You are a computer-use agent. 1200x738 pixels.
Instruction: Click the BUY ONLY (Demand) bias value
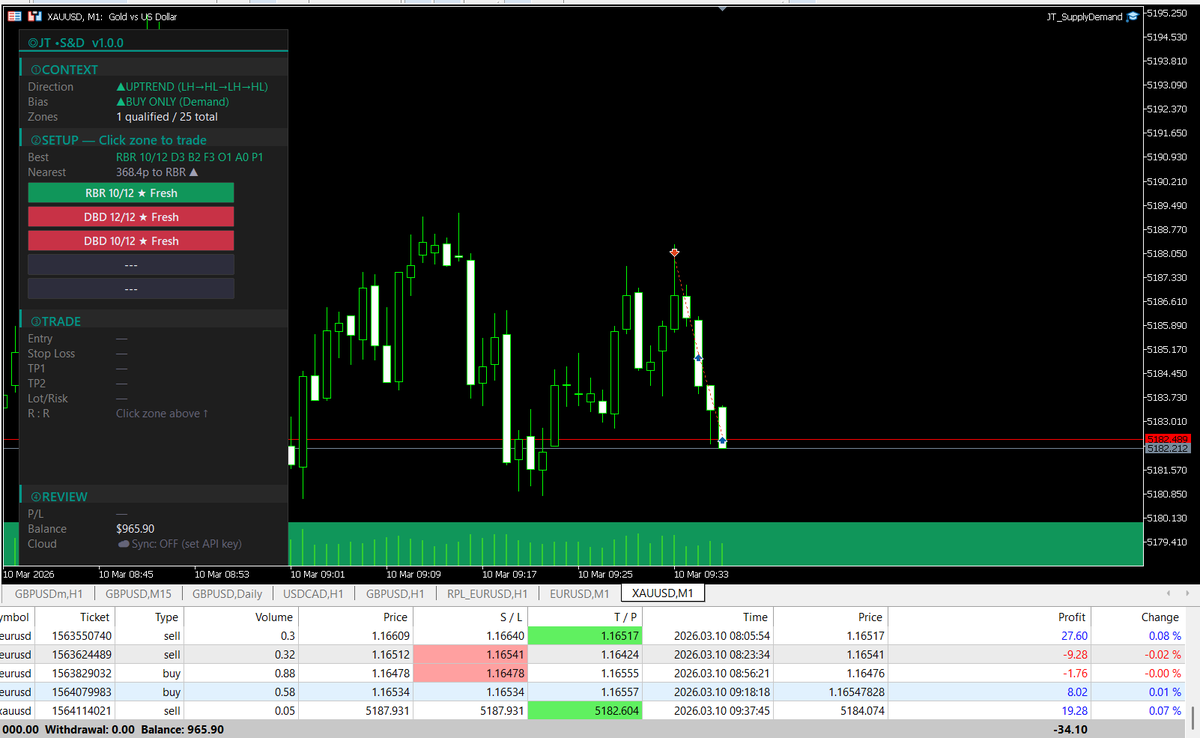[172, 102]
